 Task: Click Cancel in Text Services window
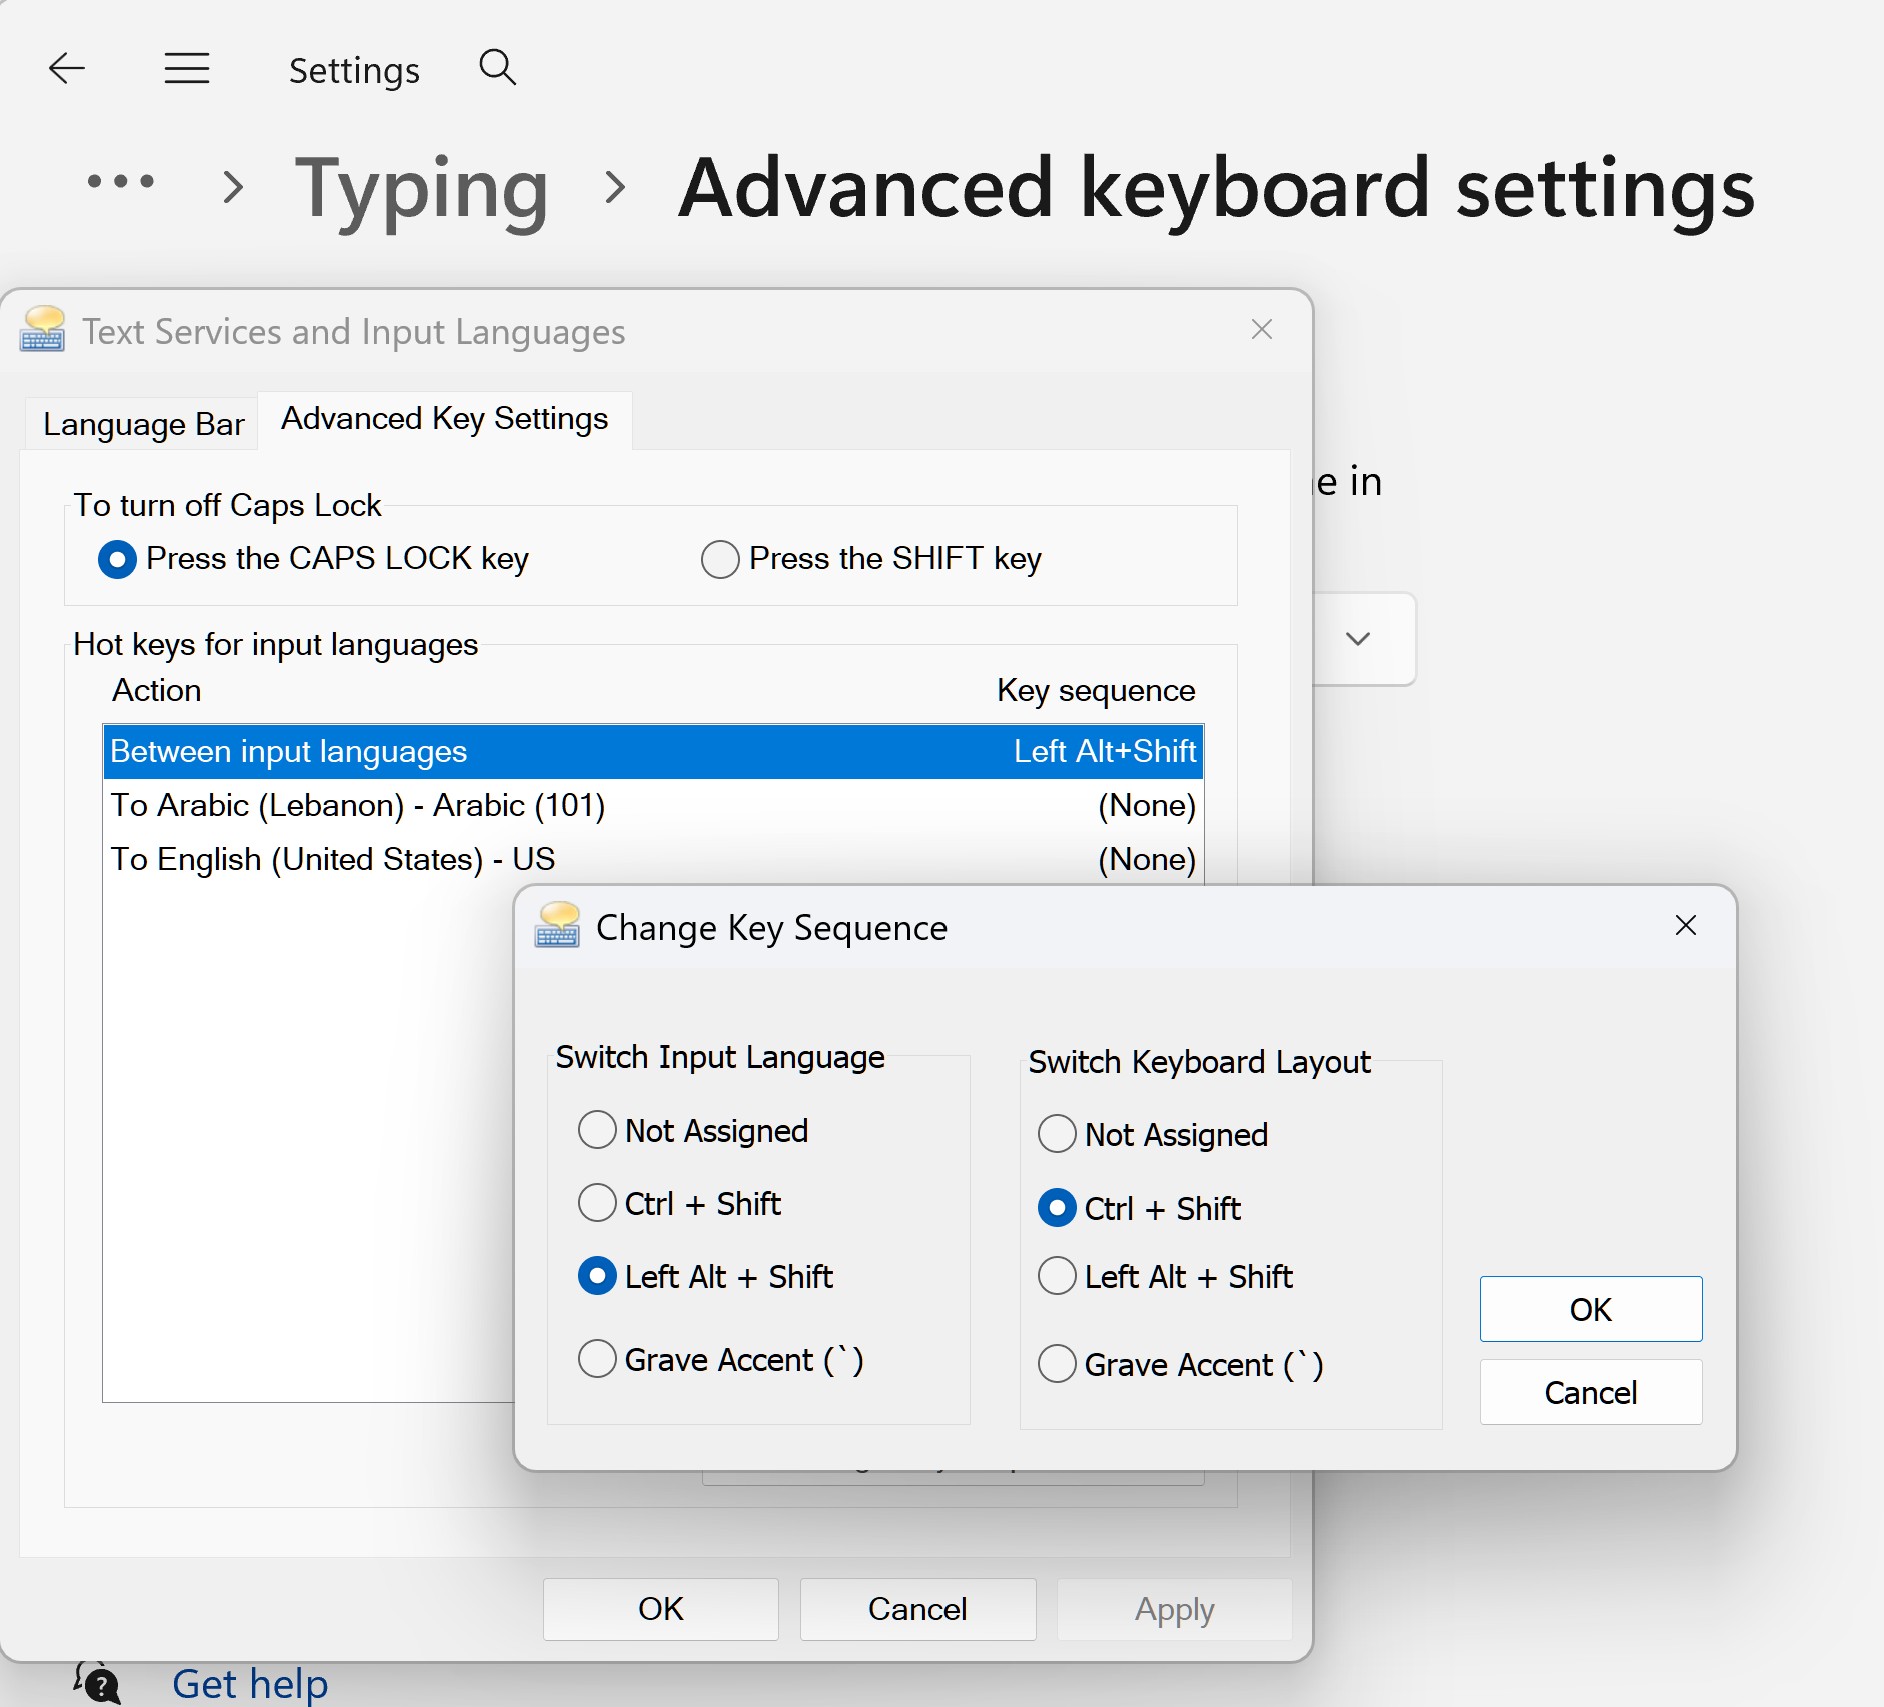click(918, 1609)
